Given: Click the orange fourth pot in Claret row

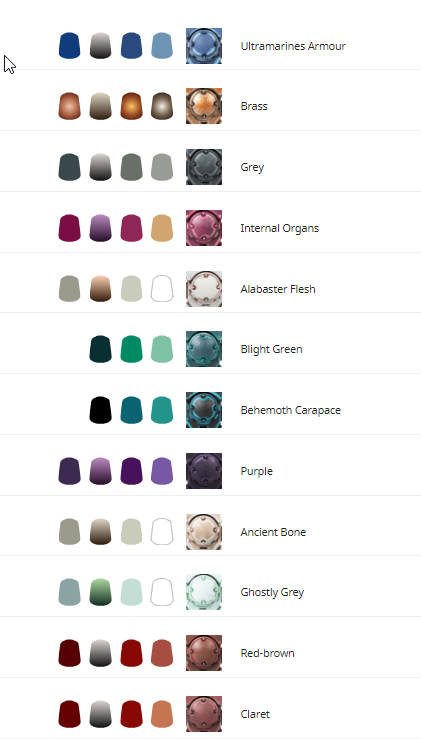Looking at the screenshot, I should [162, 714].
